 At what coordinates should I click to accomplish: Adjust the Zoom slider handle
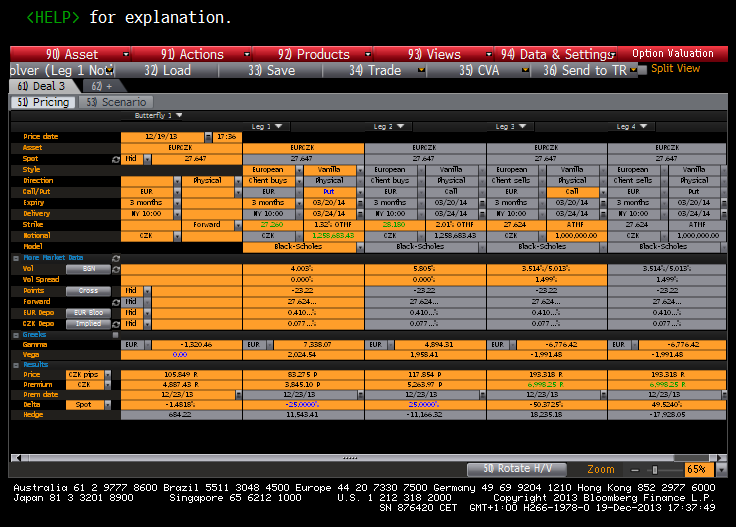[x=655, y=470]
